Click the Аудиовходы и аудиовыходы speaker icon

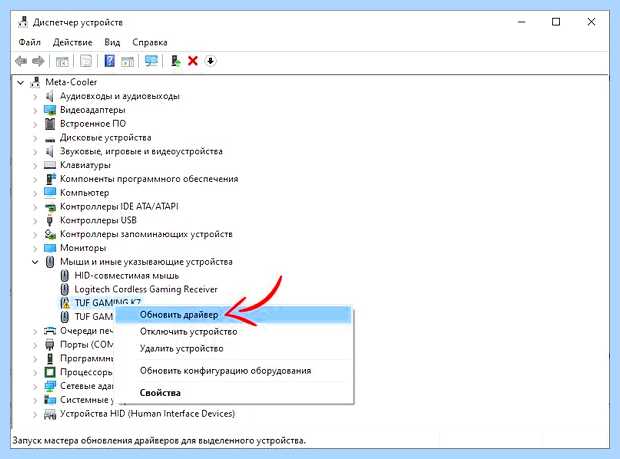point(49,96)
